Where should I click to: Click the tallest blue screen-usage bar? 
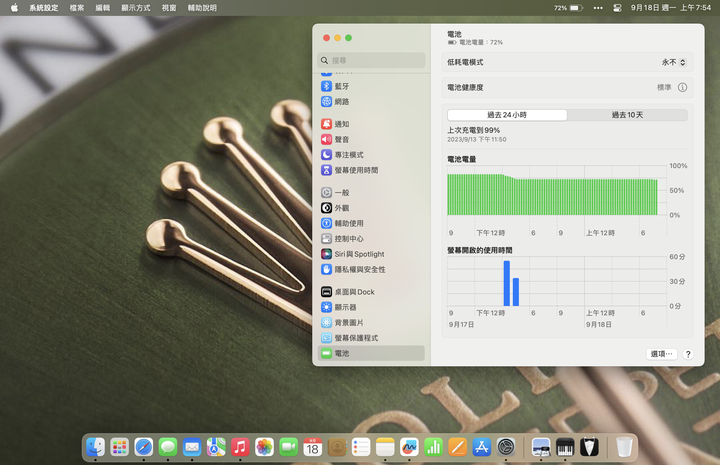pyautogui.click(x=506, y=283)
